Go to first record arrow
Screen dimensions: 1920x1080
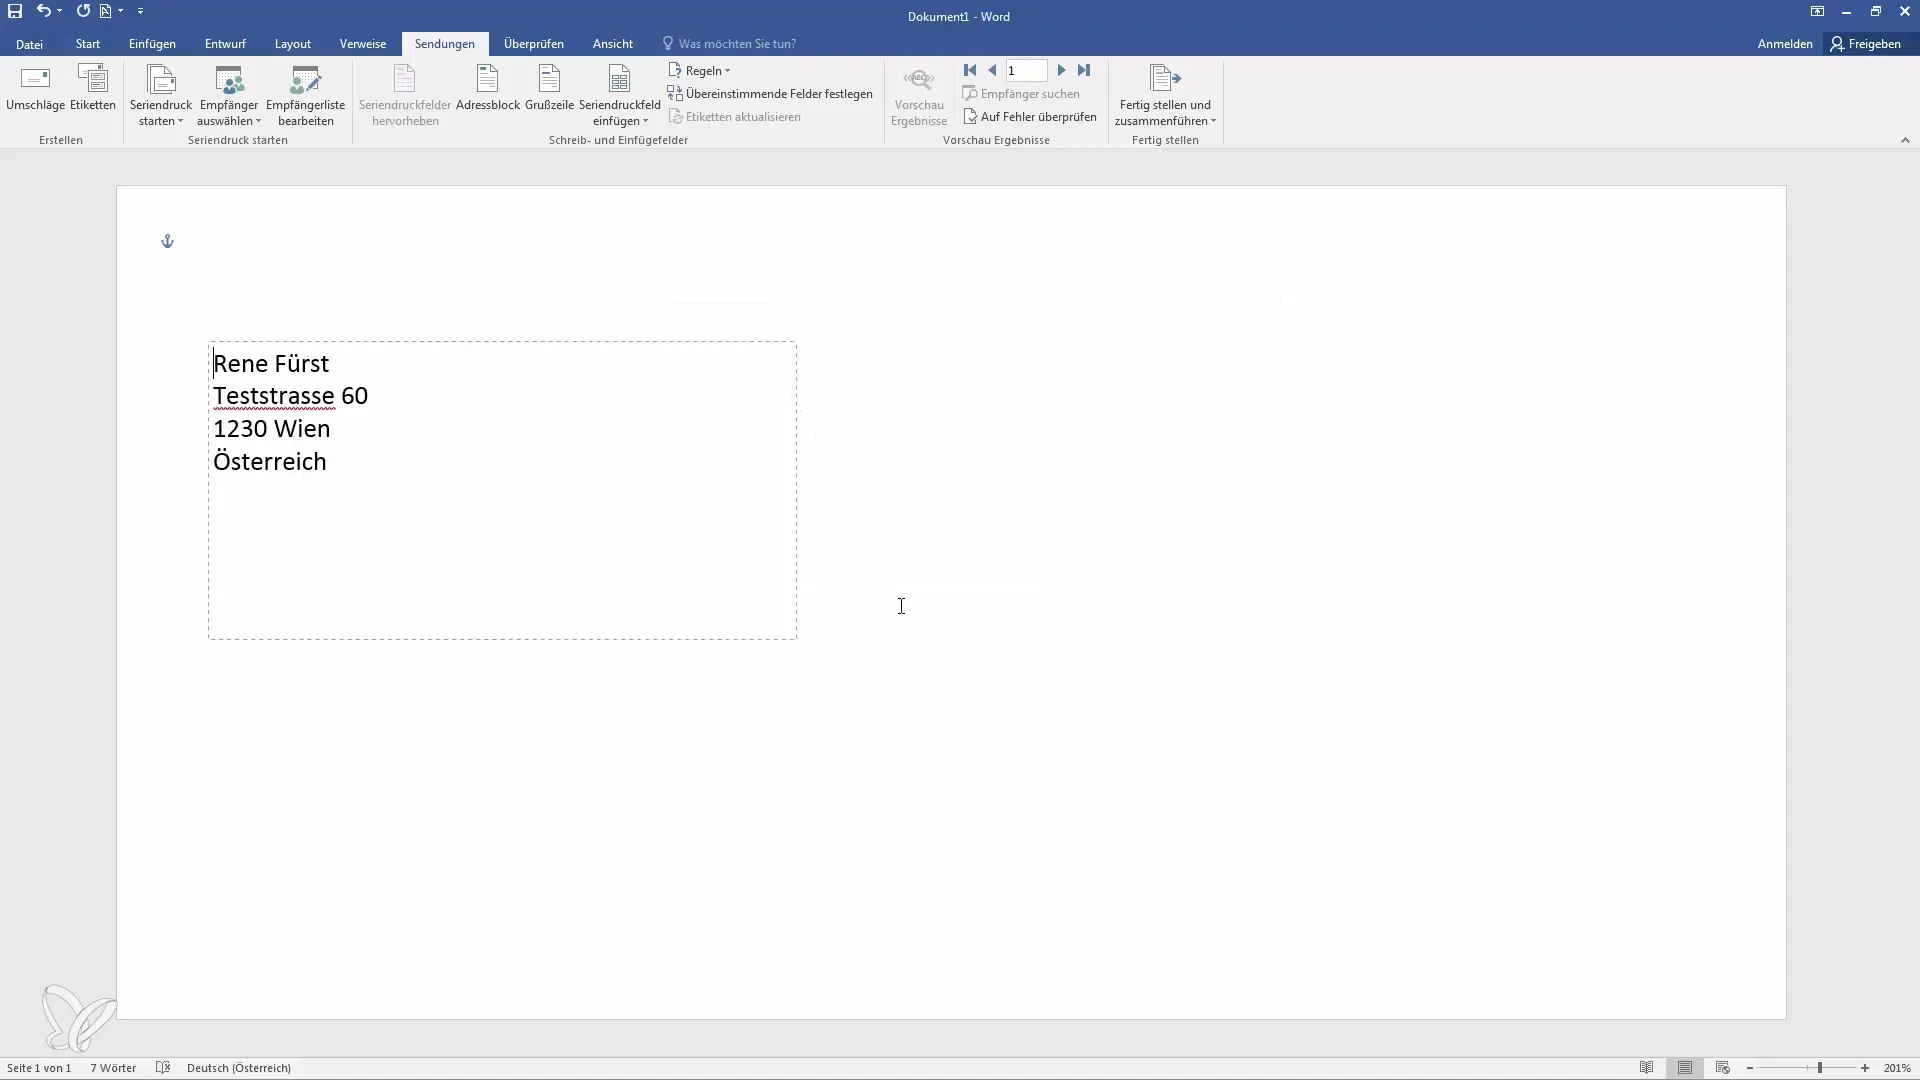[x=969, y=70]
